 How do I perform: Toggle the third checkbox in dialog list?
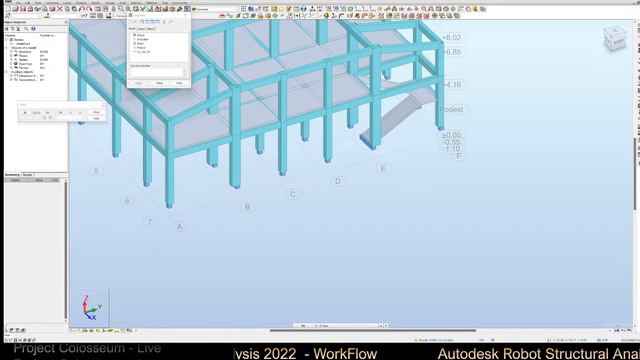134,43
